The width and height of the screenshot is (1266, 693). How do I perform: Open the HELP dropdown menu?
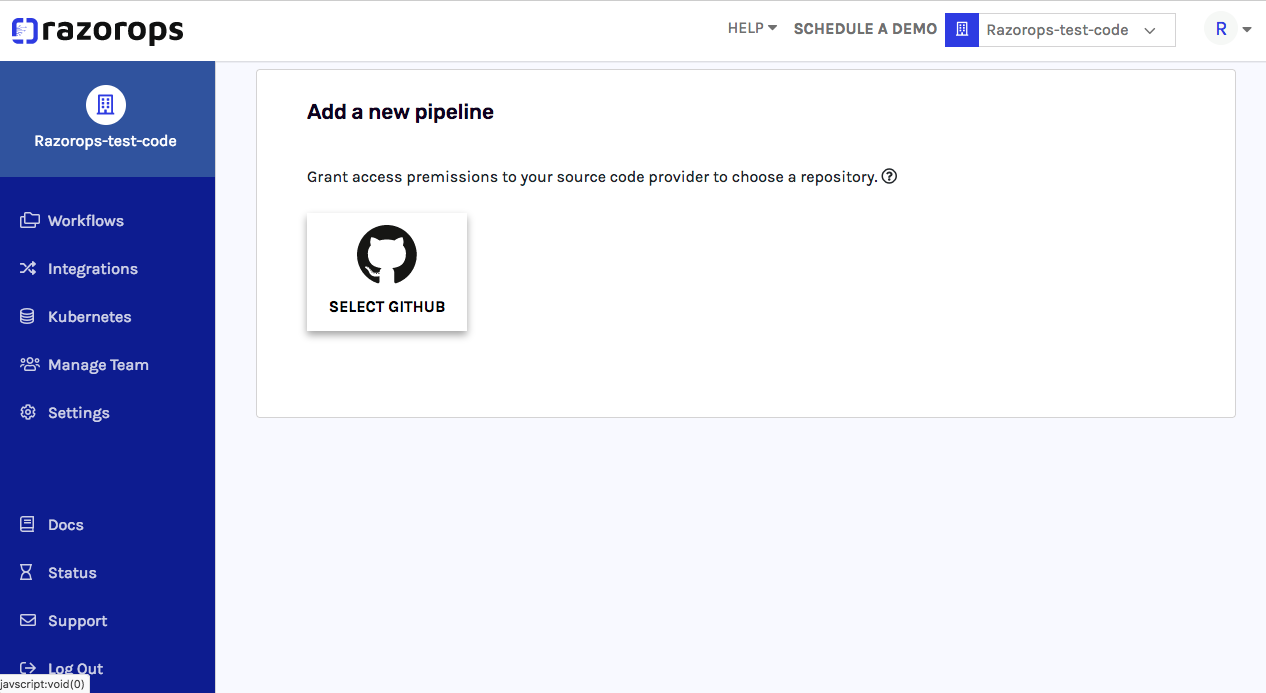(752, 29)
